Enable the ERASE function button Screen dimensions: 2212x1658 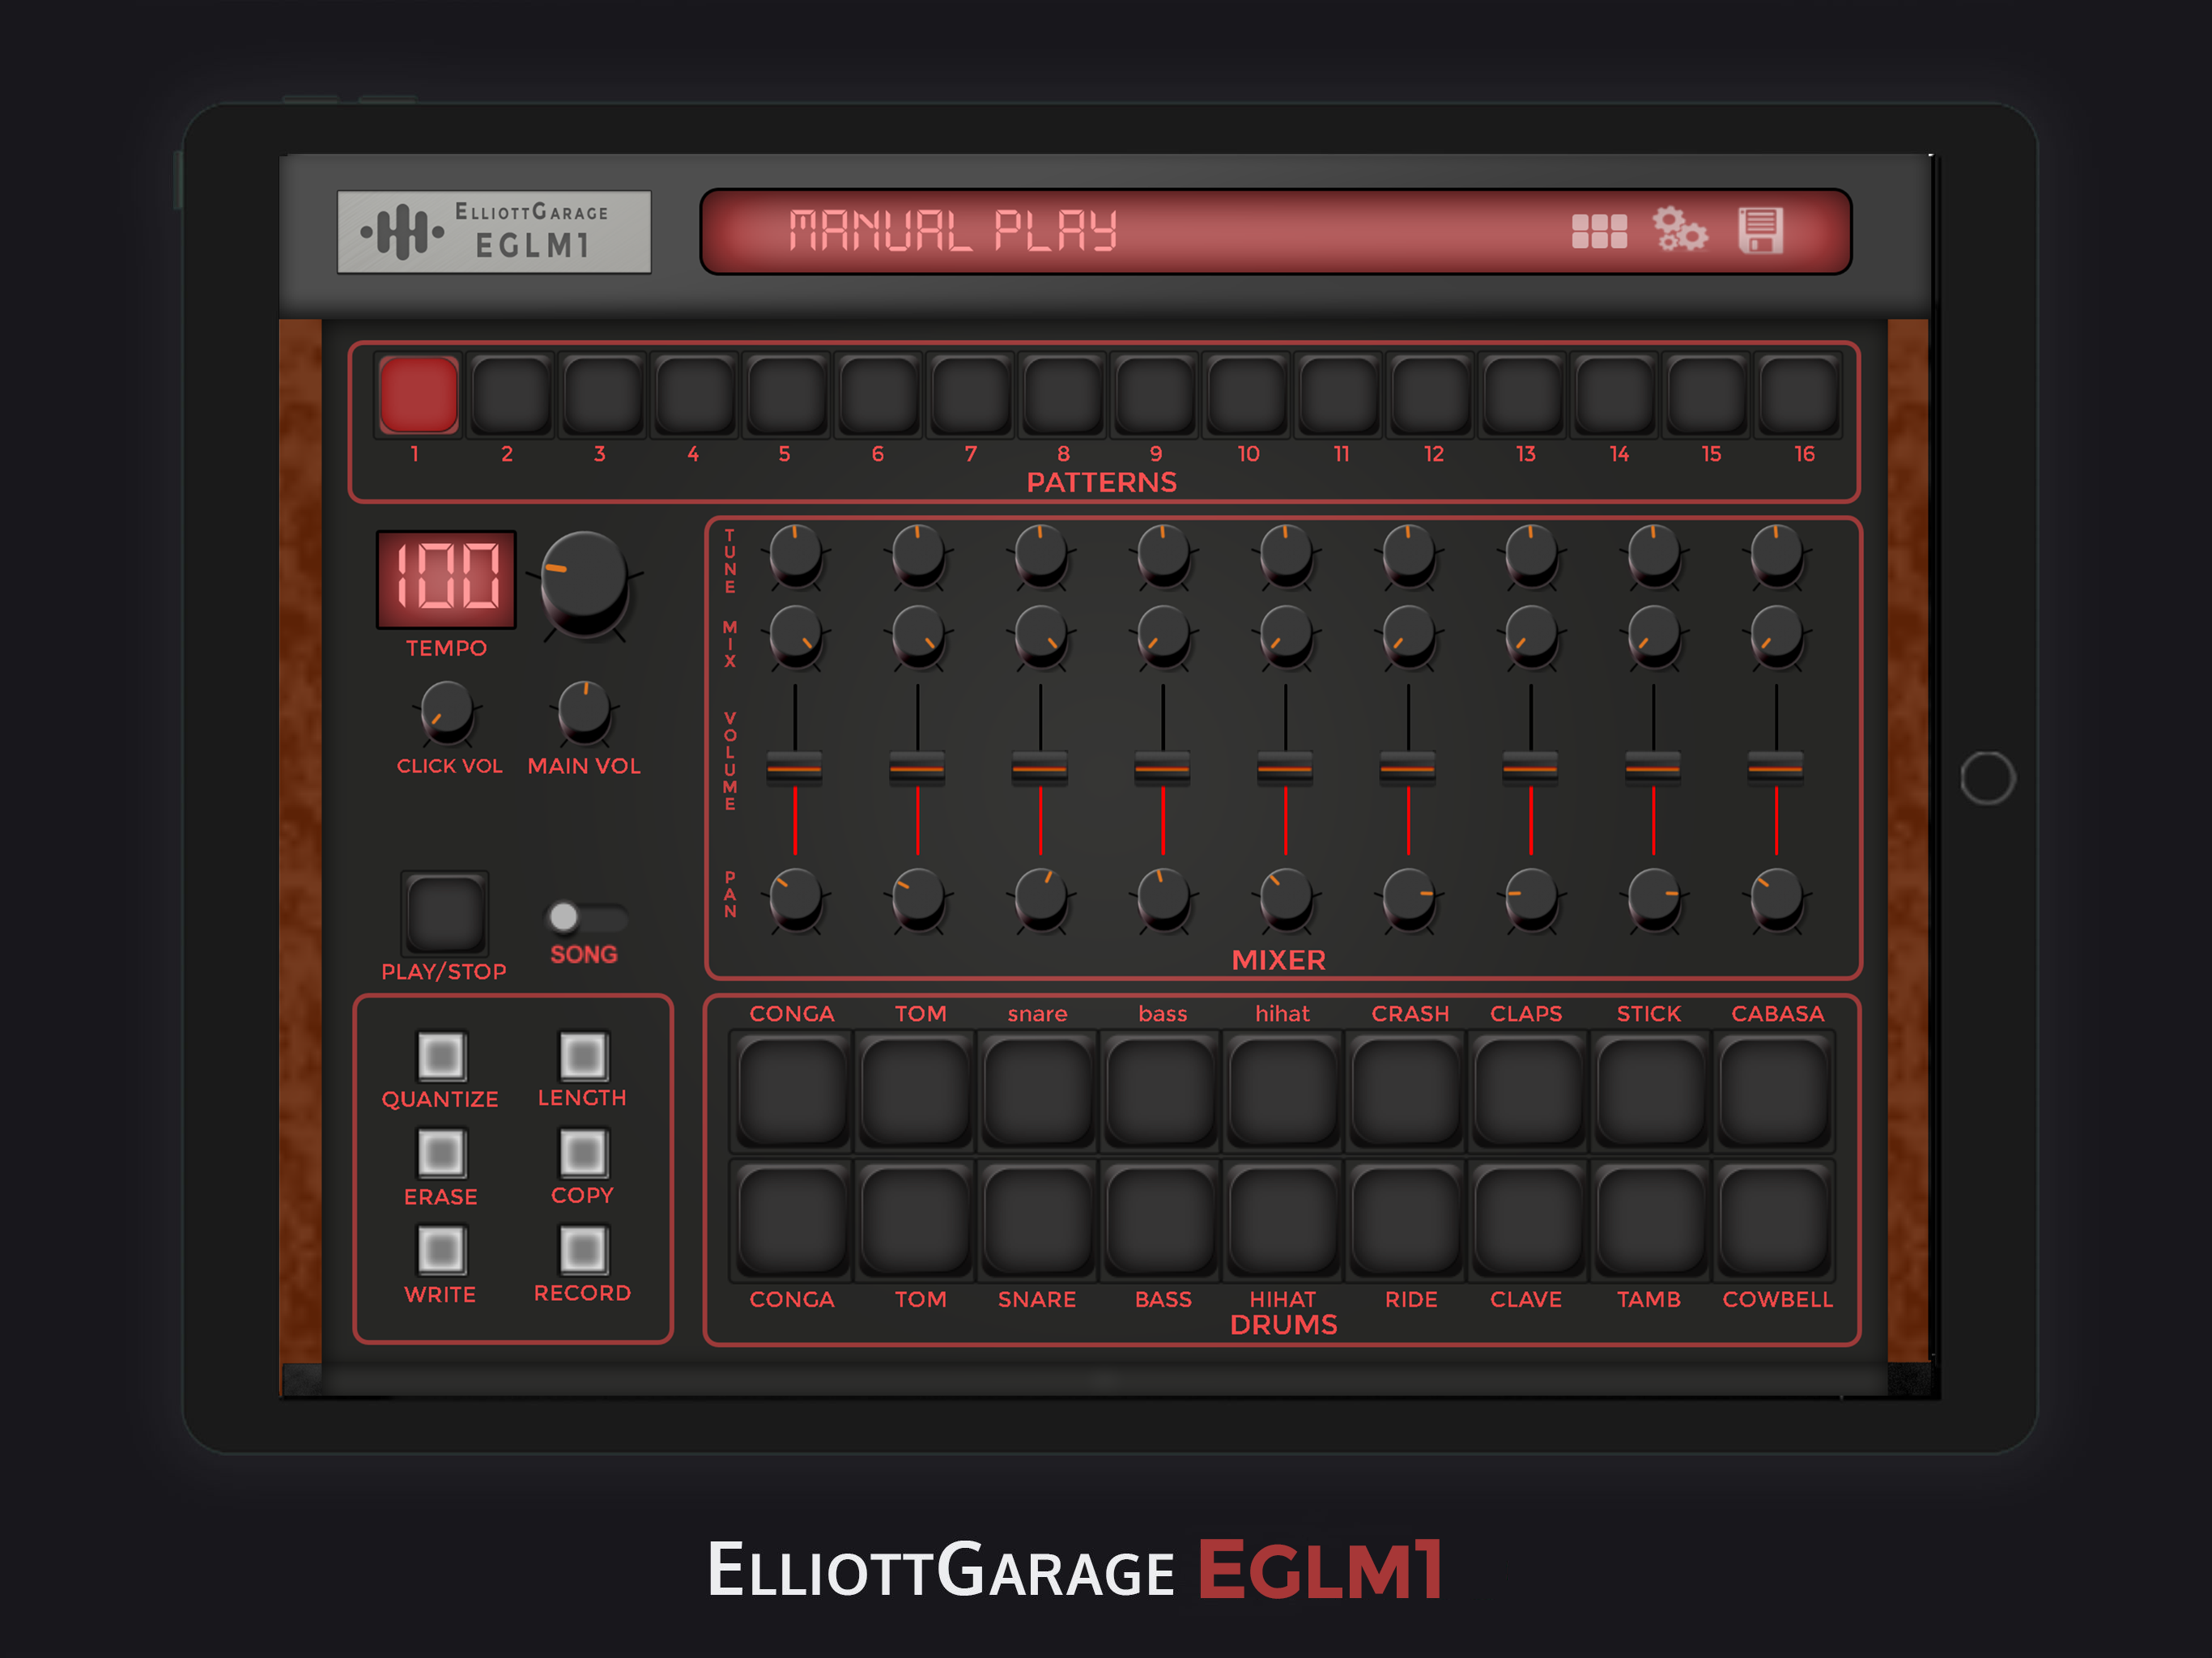(441, 1153)
